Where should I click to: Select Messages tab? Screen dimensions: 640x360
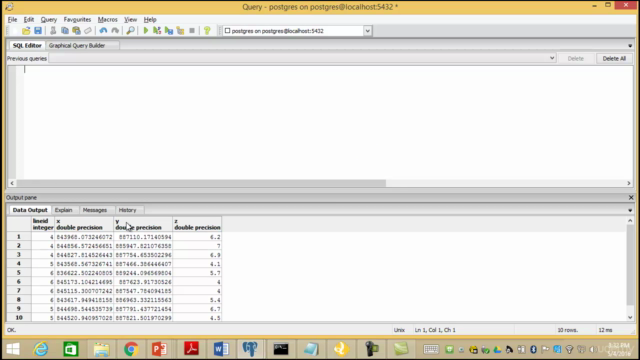95,210
